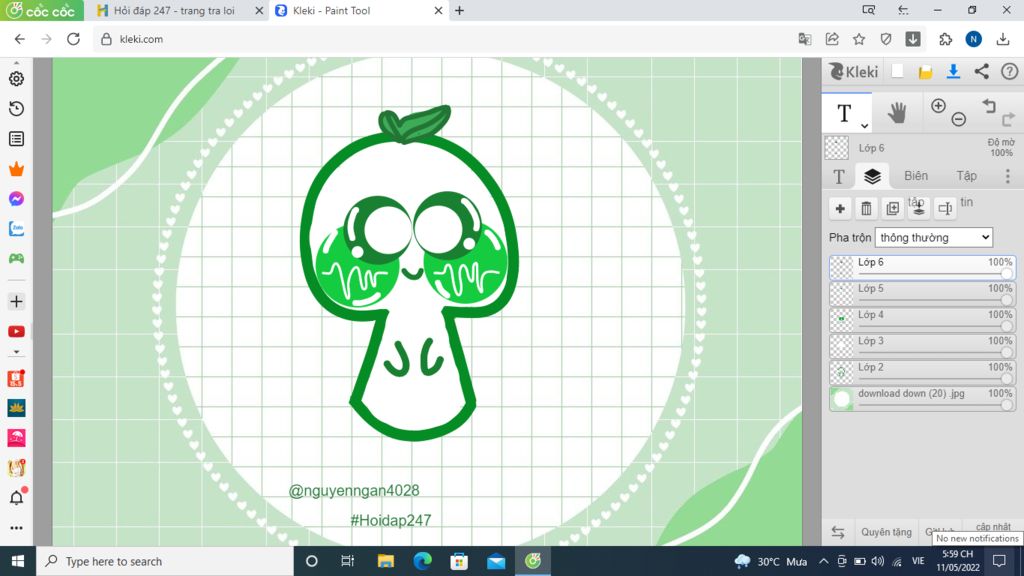The width and height of the screenshot is (1024, 576).
Task: Add a sidebar shortcut with plus icon
Action: 16,302
